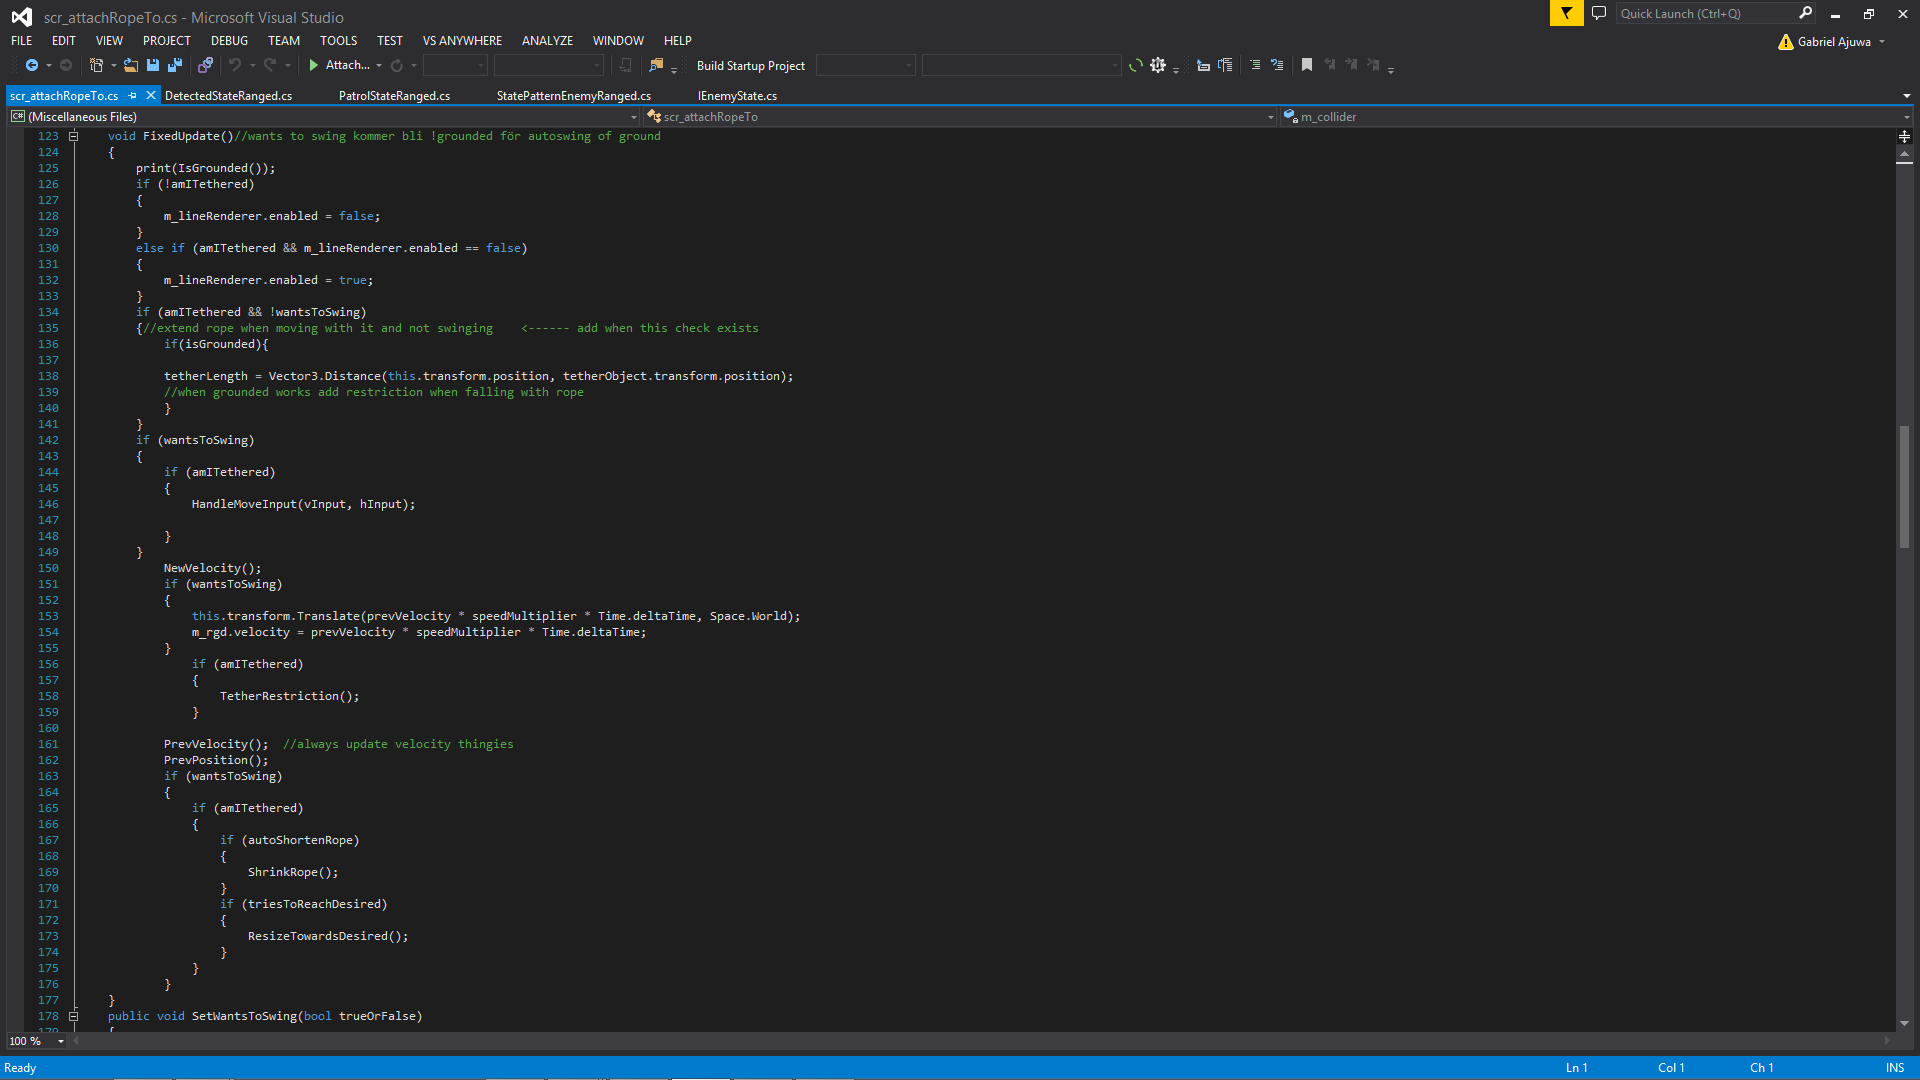Expand the bookmark toolbar overflow options
Image resolution: width=1920 pixels, height=1080 pixels.
tap(1391, 68)
